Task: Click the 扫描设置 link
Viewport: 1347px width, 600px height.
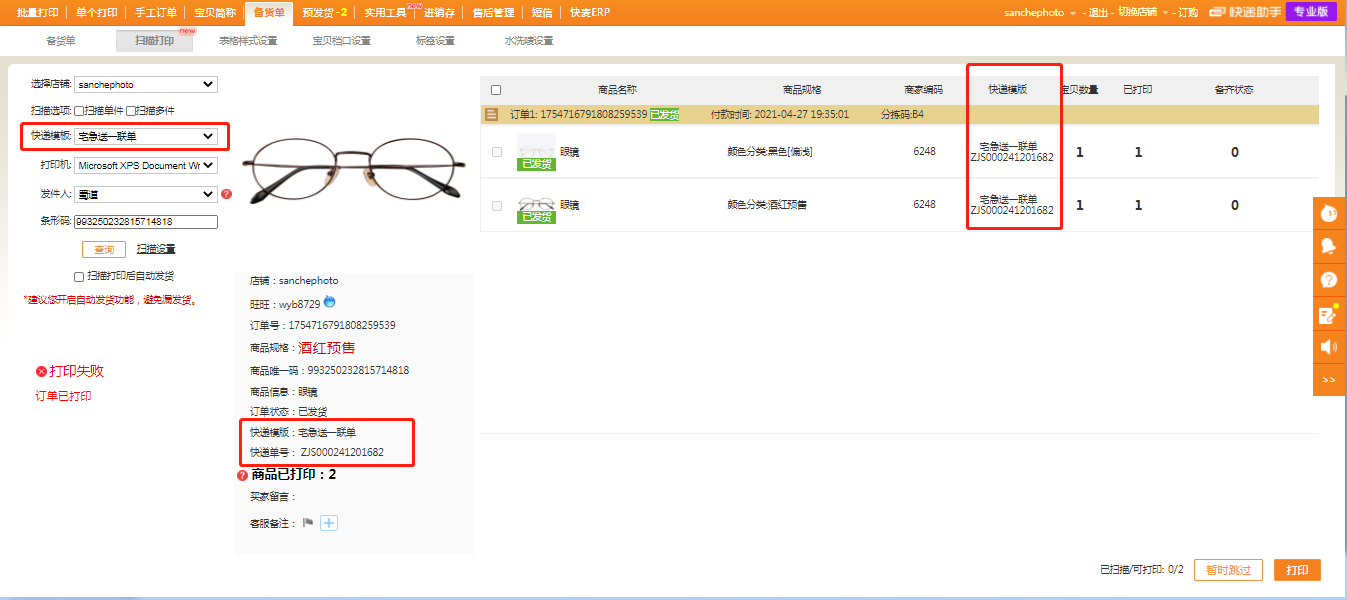Action: [156, 249]
